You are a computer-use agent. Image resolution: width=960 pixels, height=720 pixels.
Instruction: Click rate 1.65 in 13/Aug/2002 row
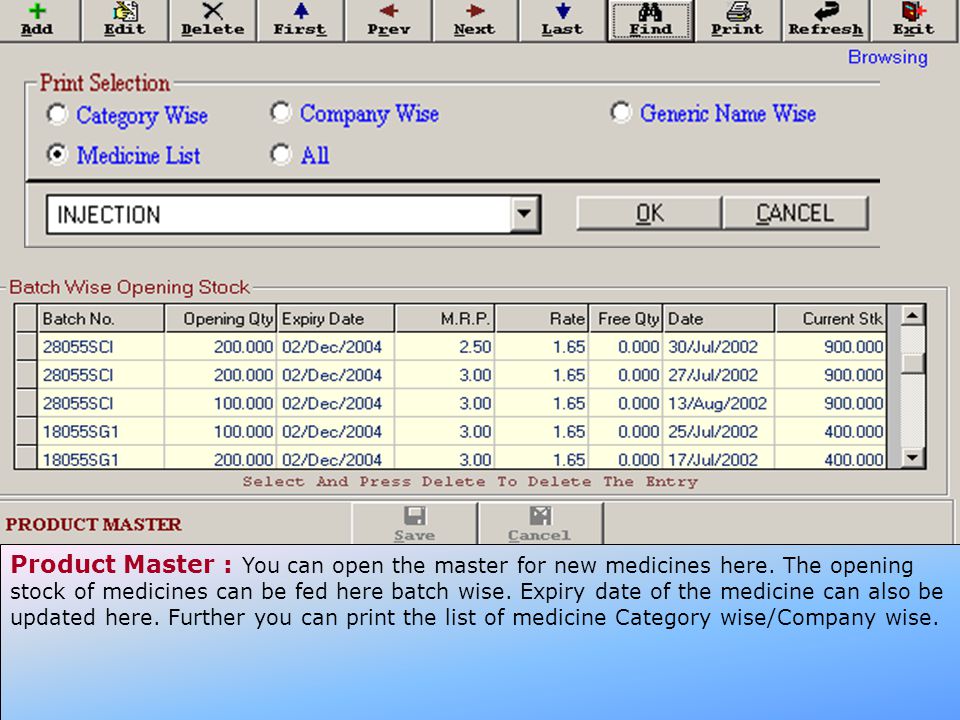pos(542,403)
